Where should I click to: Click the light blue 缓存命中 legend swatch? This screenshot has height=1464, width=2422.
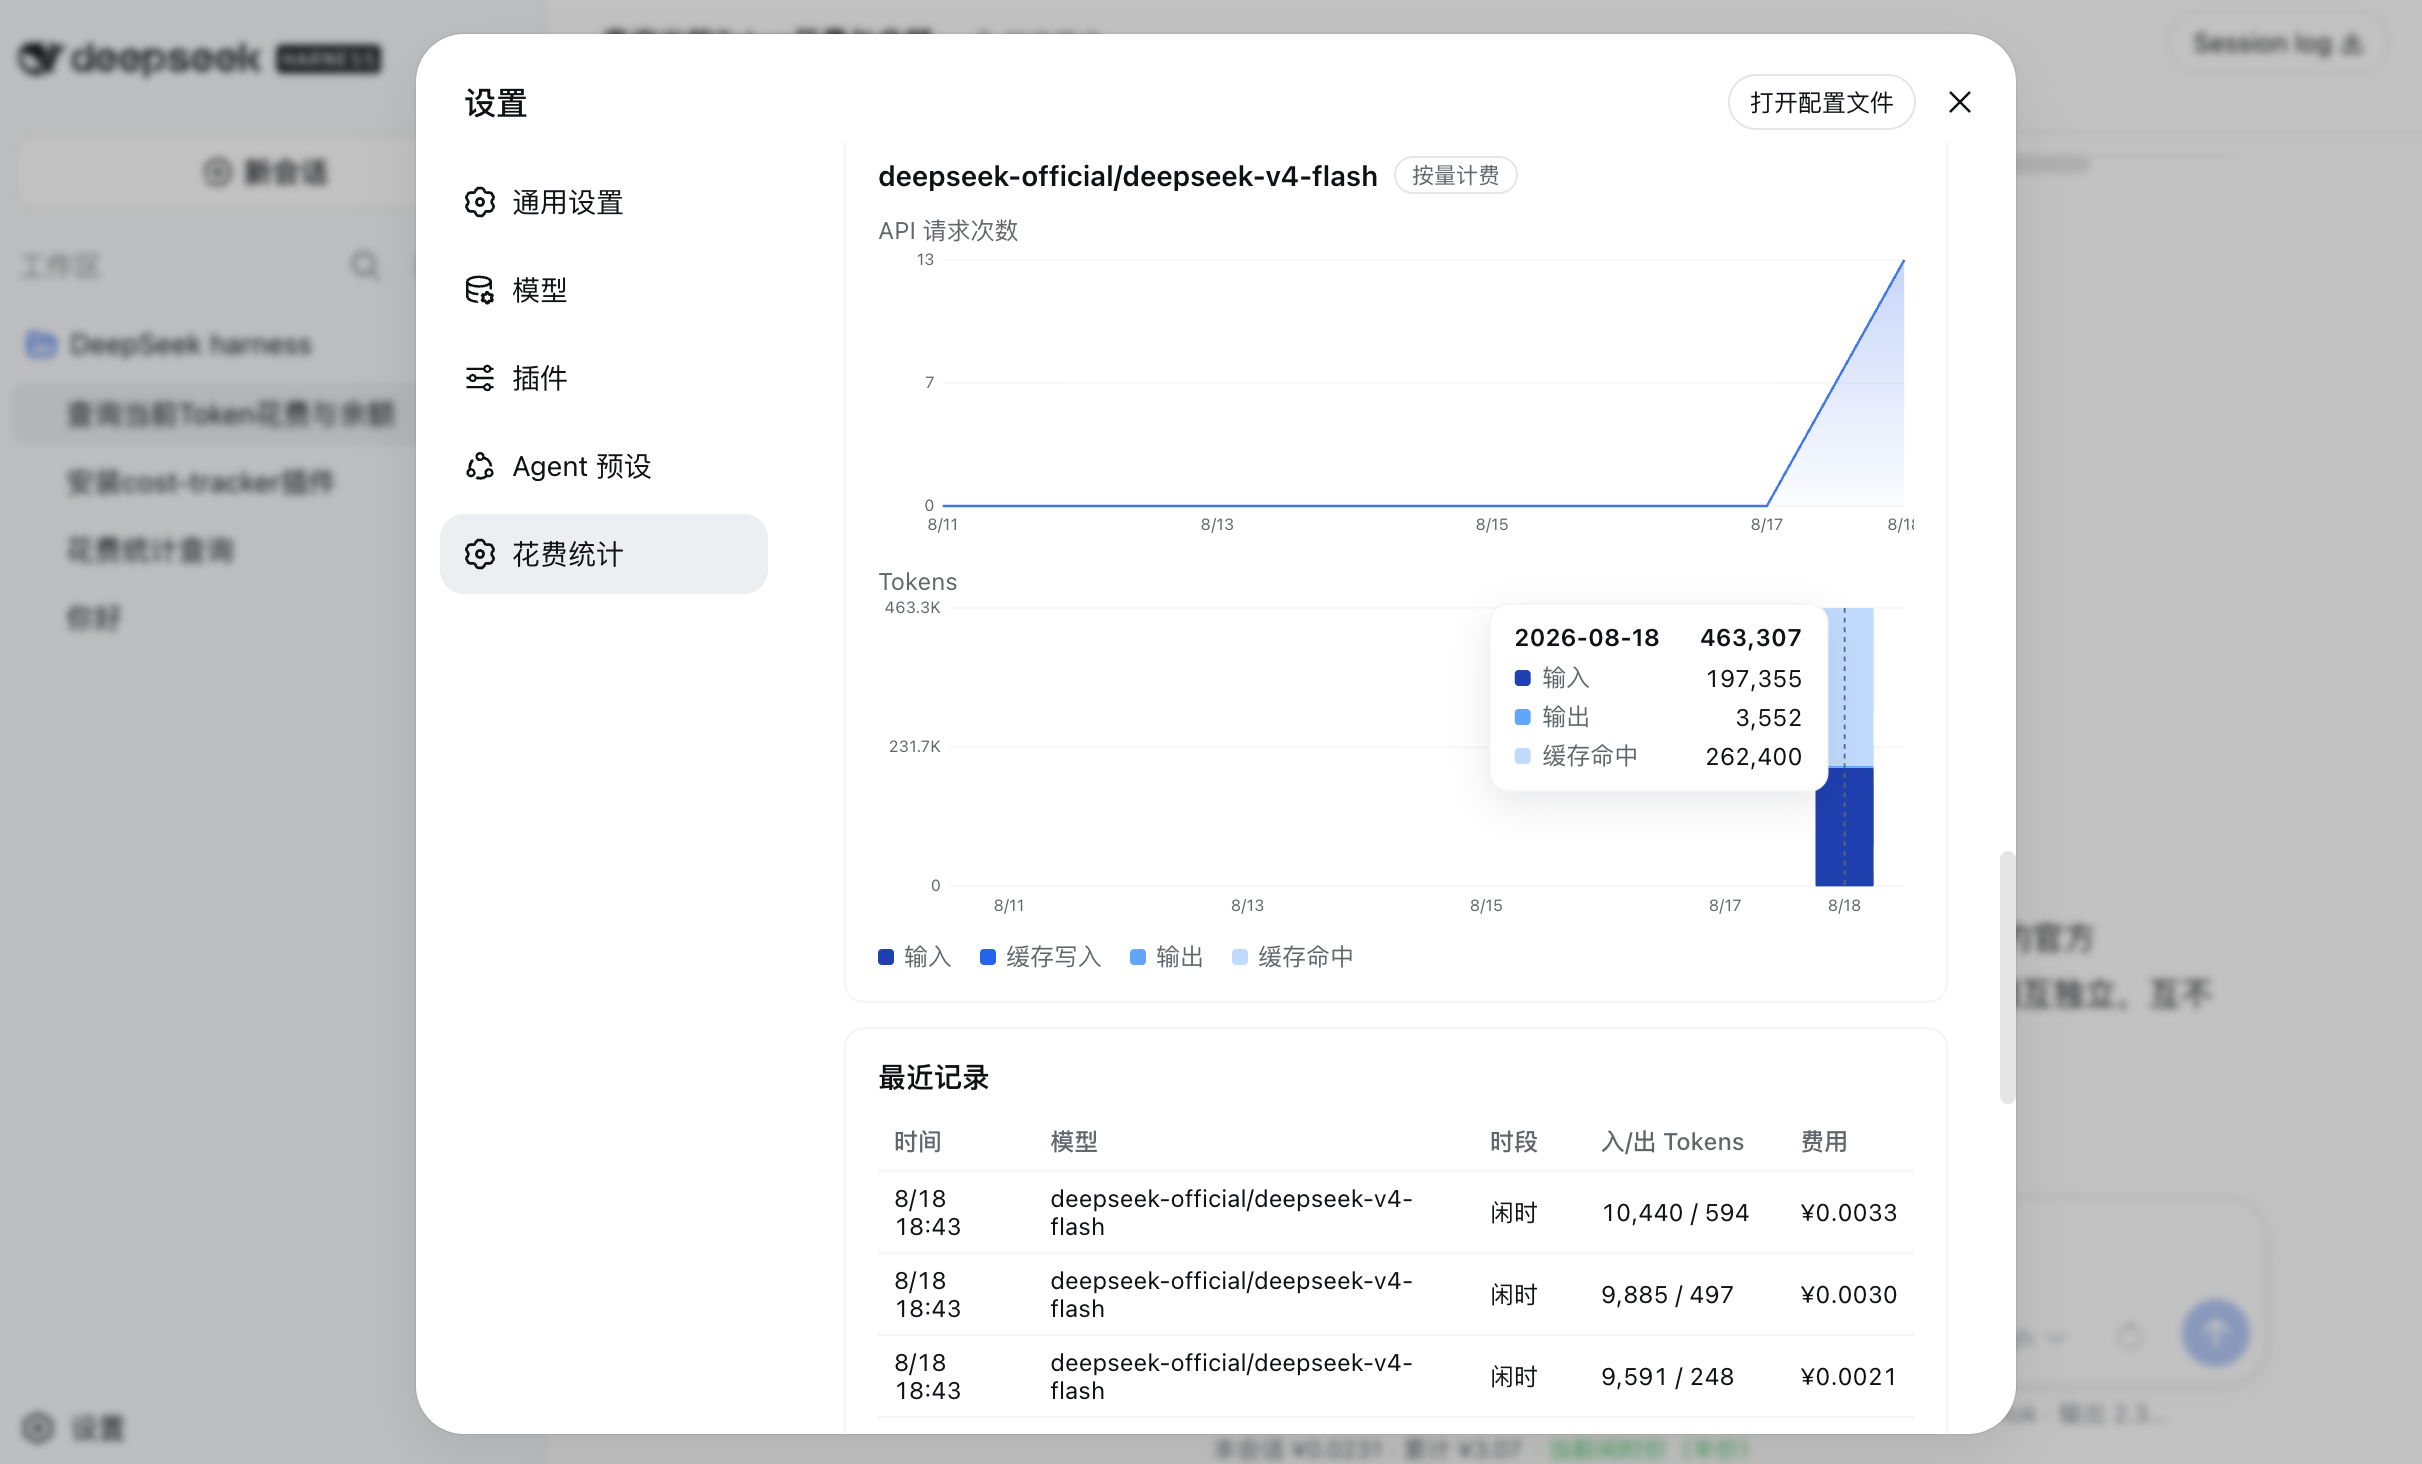click(x=1240, y=957)
